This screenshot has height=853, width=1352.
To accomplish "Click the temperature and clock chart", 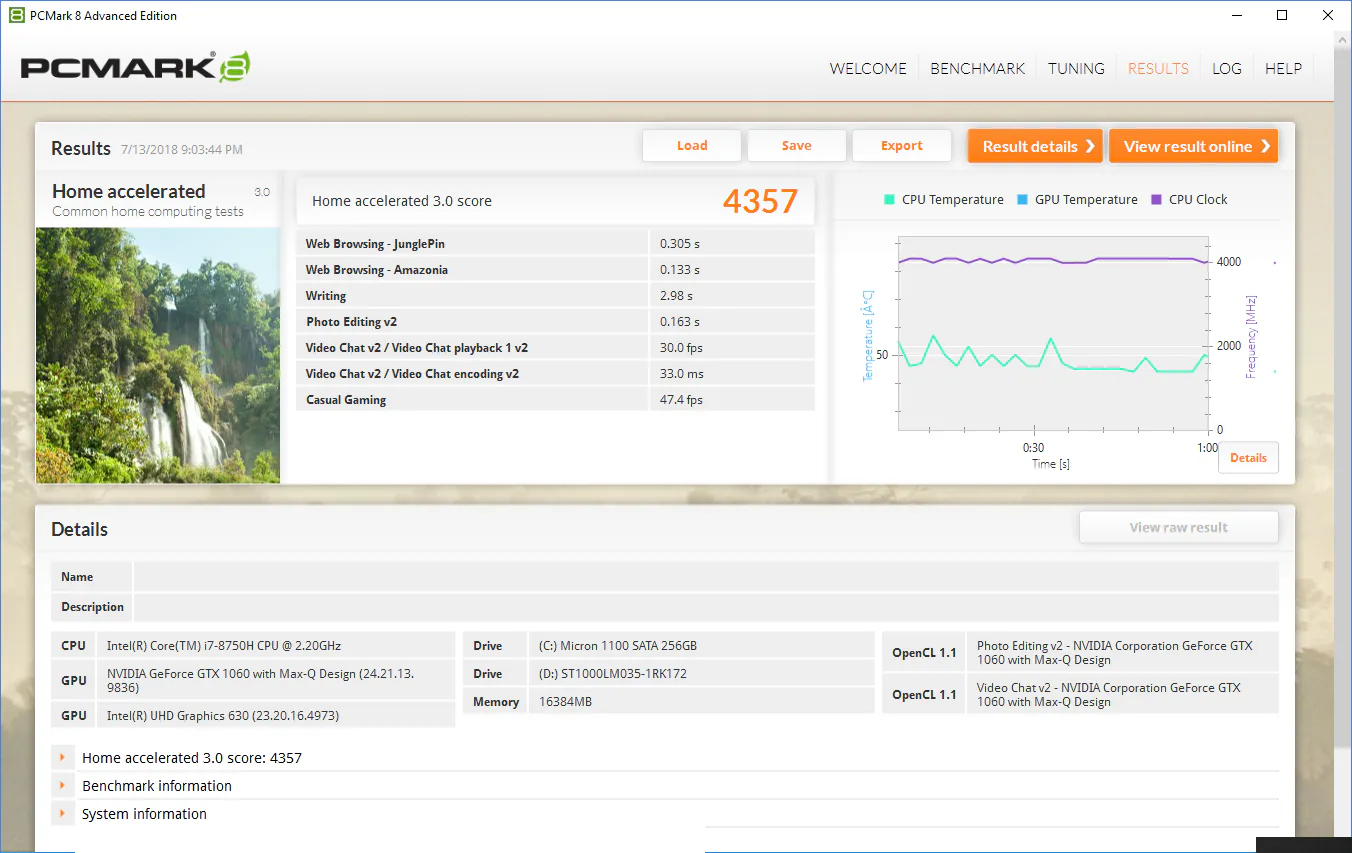I will pyautogui.click(x=1053, y=334).
